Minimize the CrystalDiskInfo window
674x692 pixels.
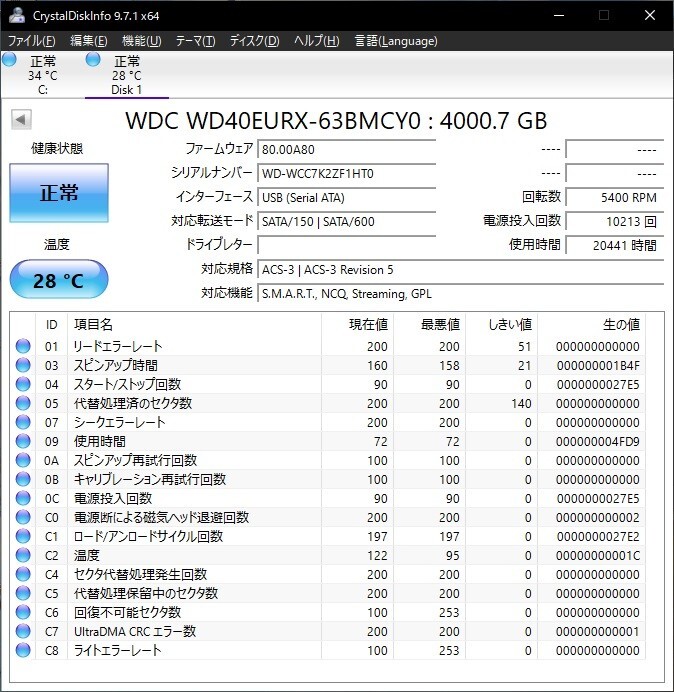tap(559, 15)
